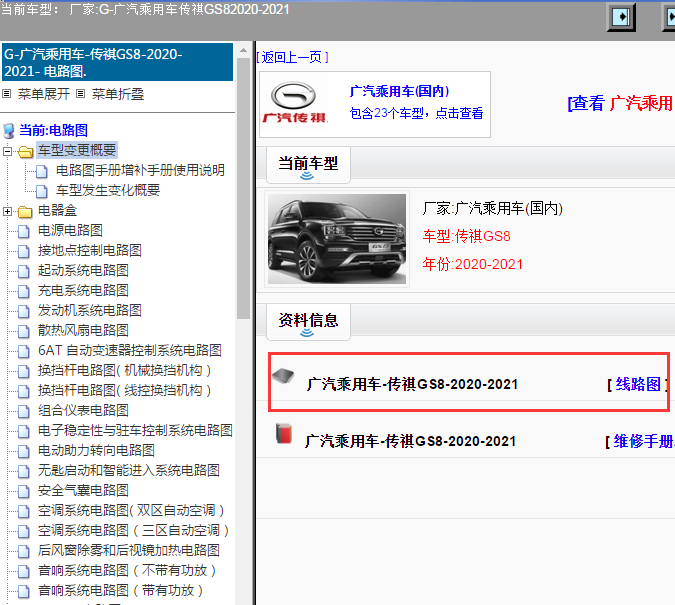
Task: Open the 线路图 link
Action: click(638, 384)
